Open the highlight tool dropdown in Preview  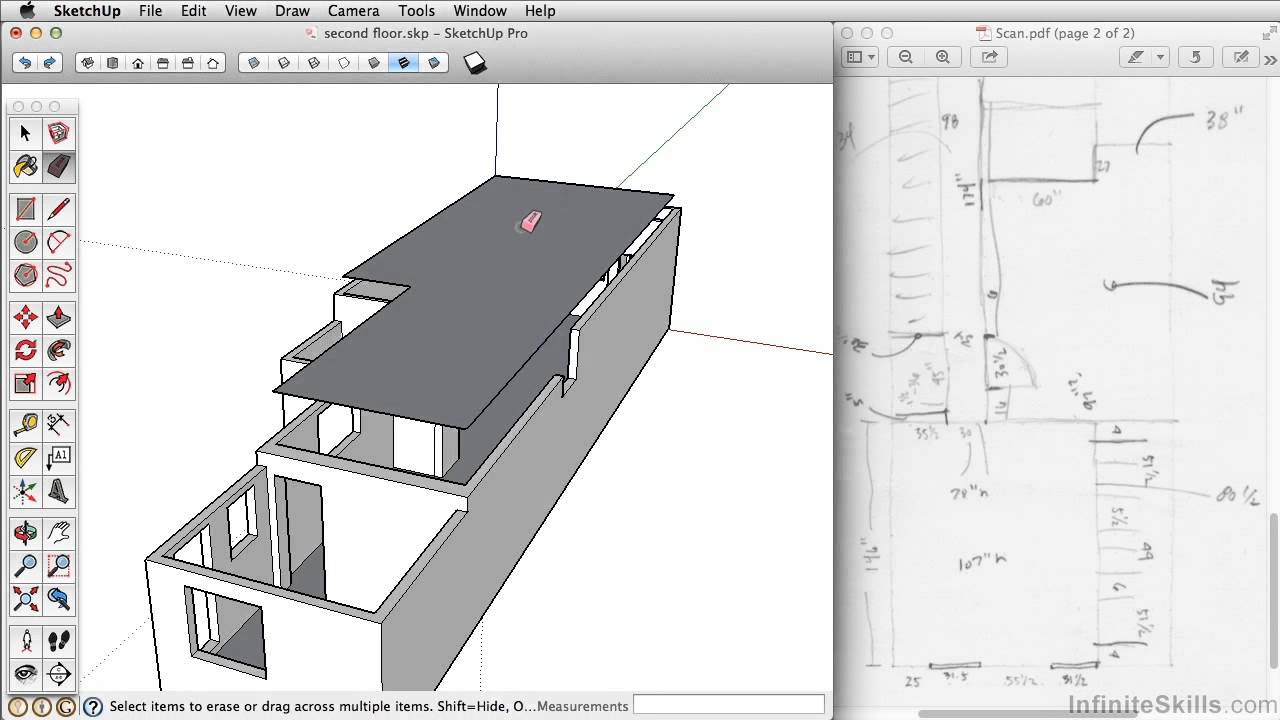click(x=1160, y=57)
